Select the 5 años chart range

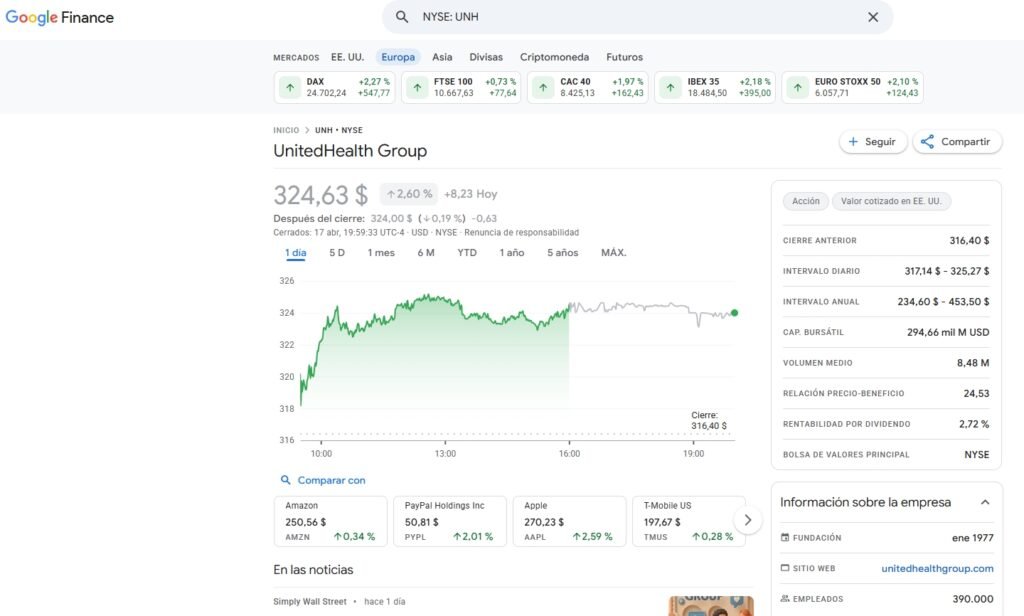tap(562, 253)
